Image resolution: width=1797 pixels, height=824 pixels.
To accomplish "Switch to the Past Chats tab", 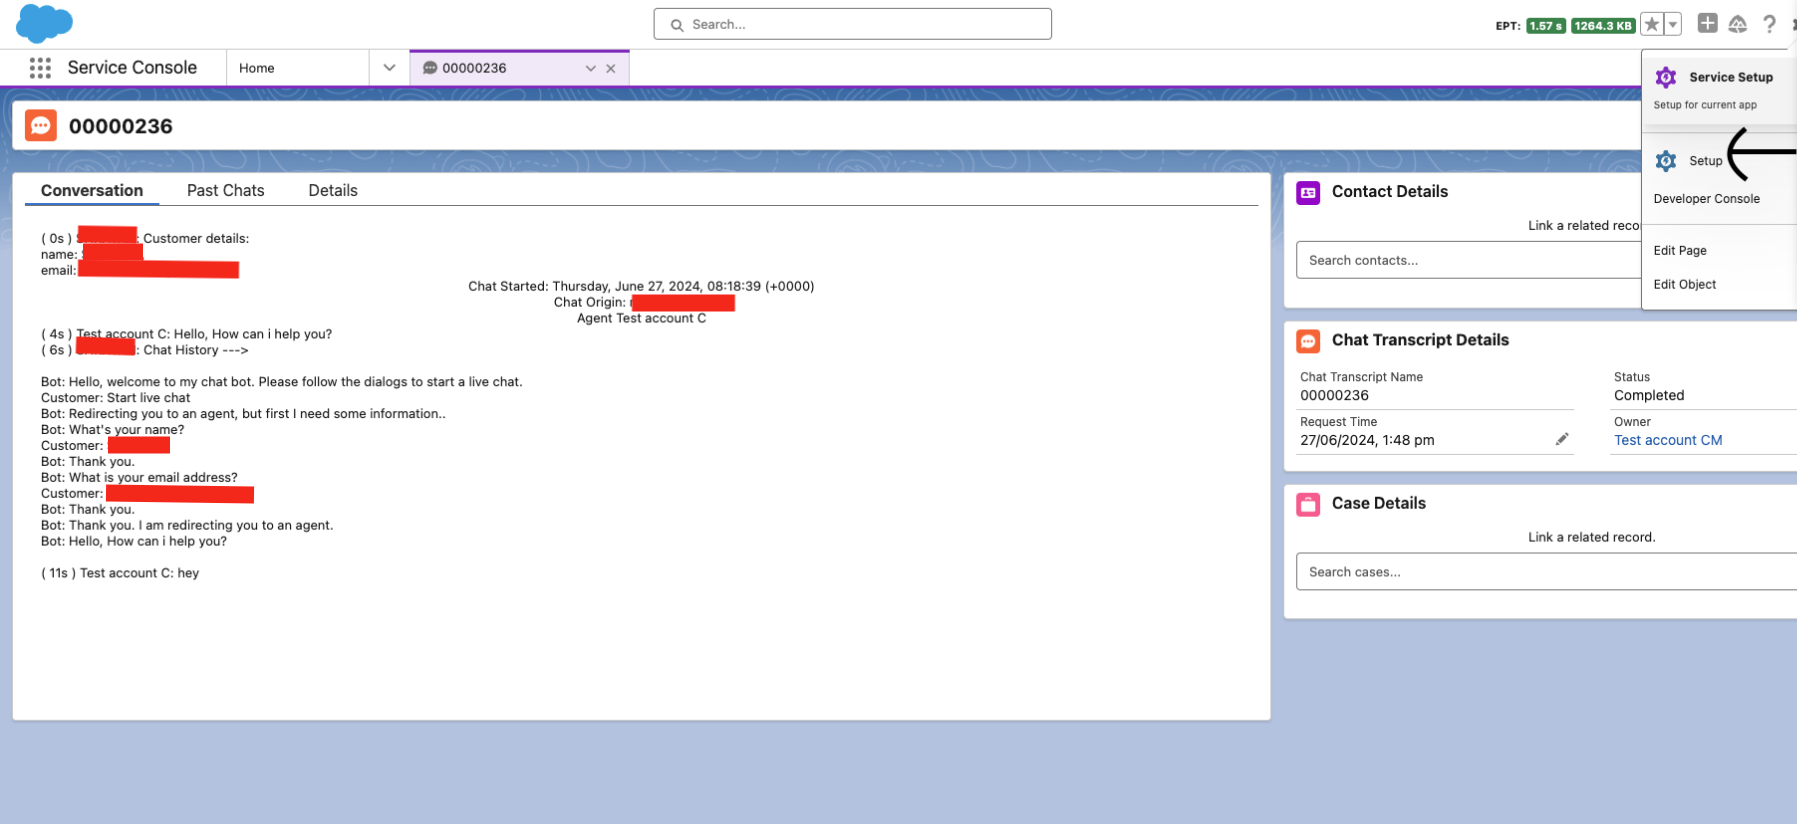I will [226, 191].
